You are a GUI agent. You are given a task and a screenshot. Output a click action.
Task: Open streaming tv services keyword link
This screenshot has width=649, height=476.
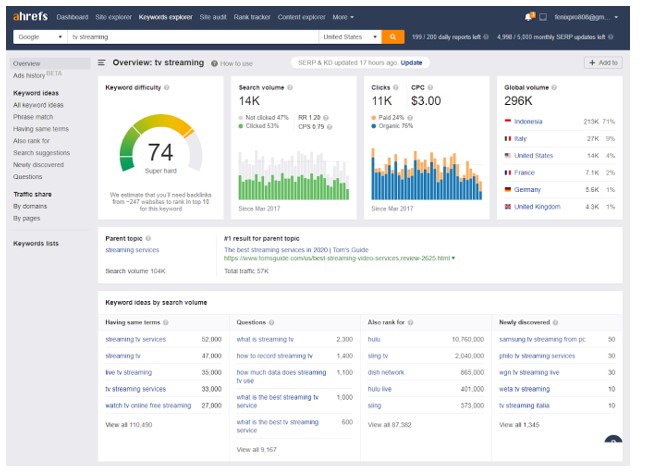tap(135, 339)
